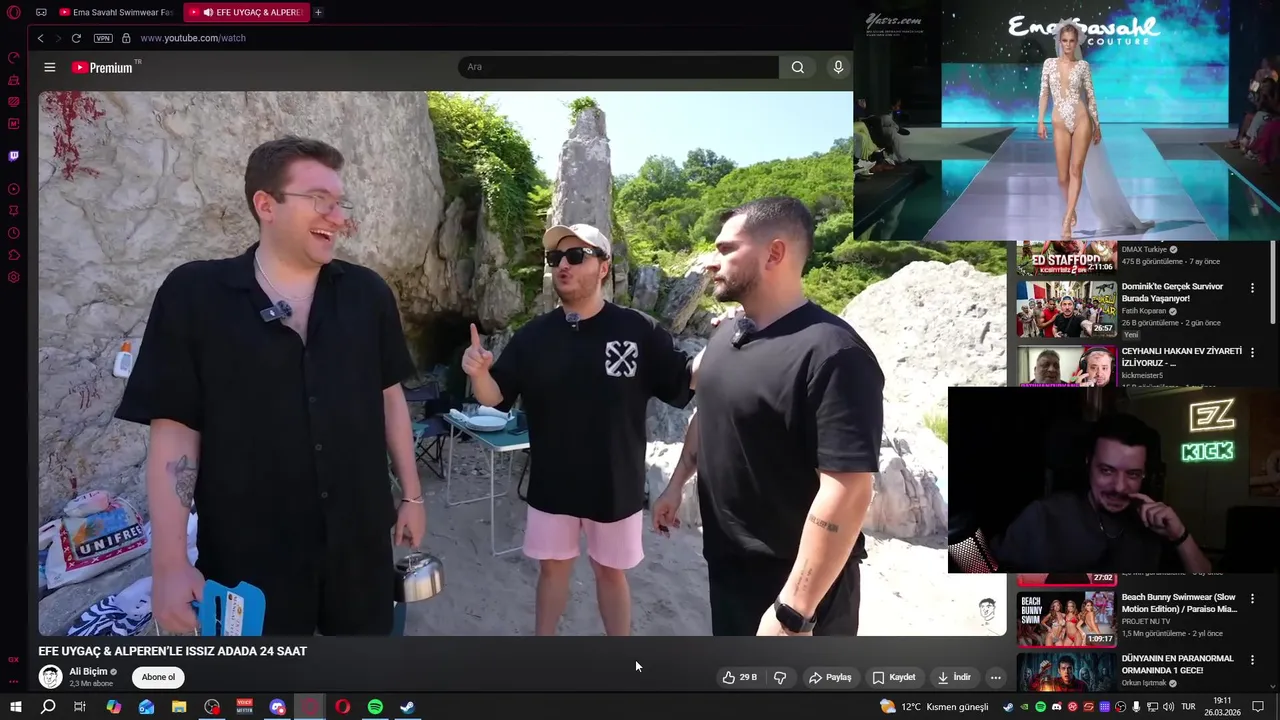
Task: Open options for DÜNYANIN EN PARANORMAL video
Action: pyautogui.click(x=1252, y=660)
